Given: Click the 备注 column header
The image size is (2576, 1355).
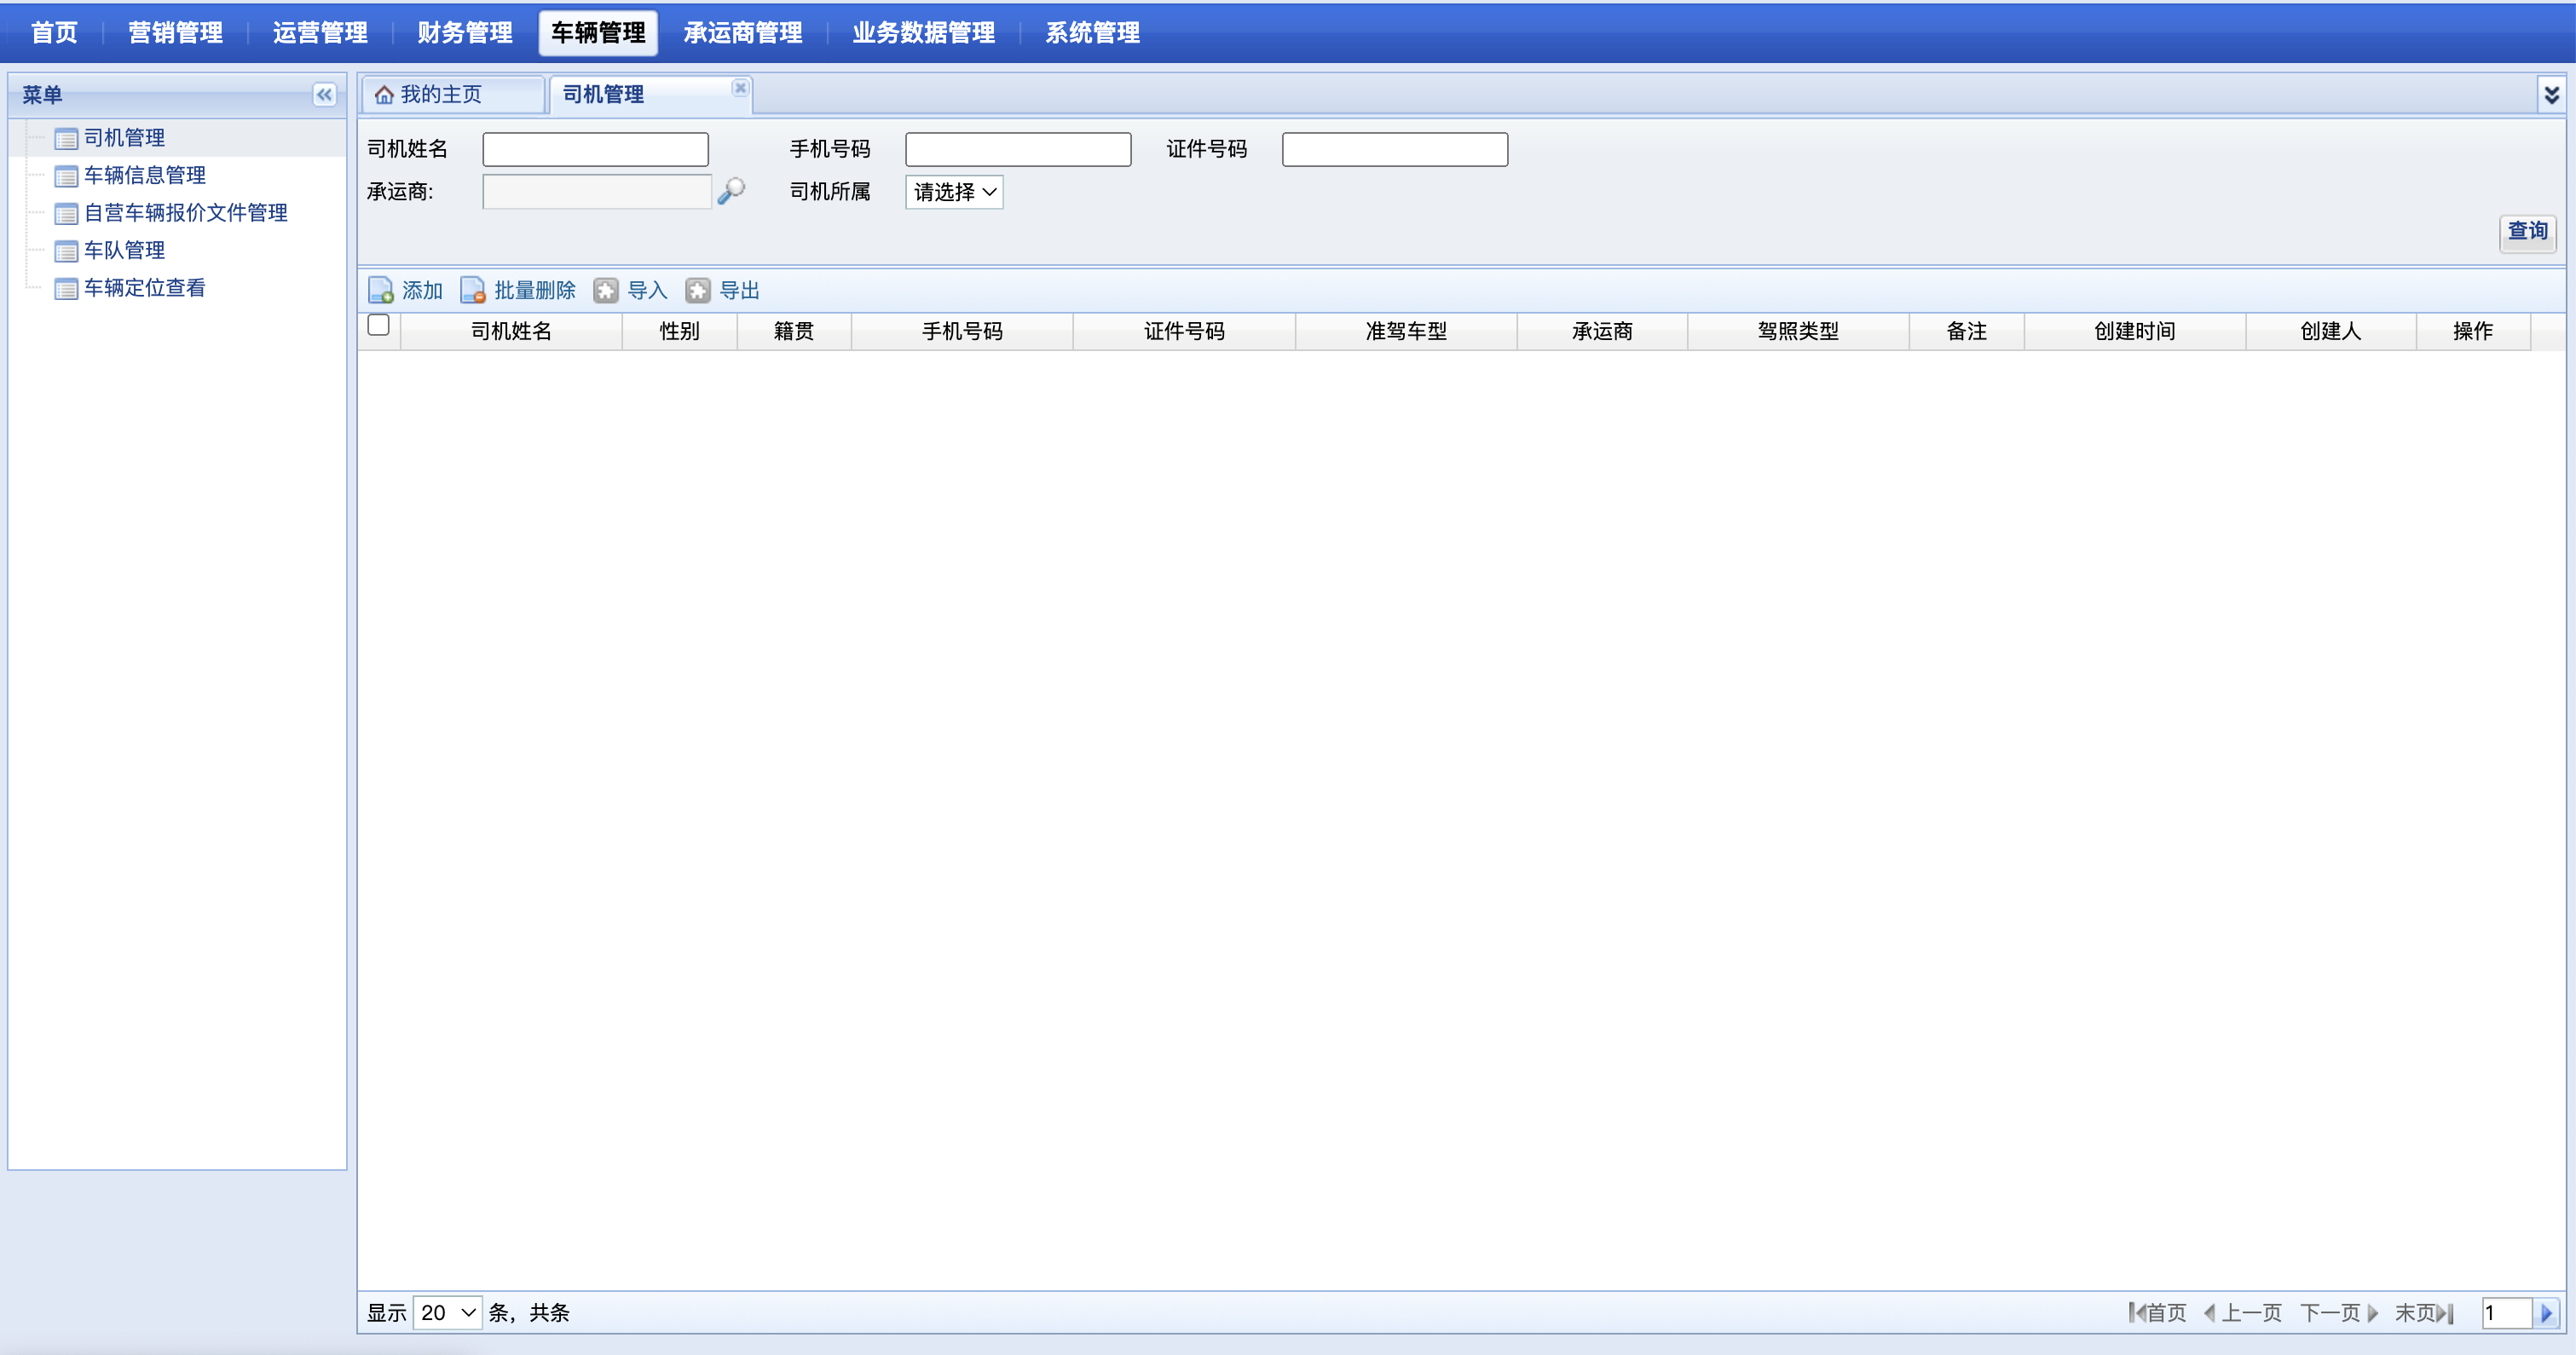Looking at the screenshot, I should point(1967,331).
